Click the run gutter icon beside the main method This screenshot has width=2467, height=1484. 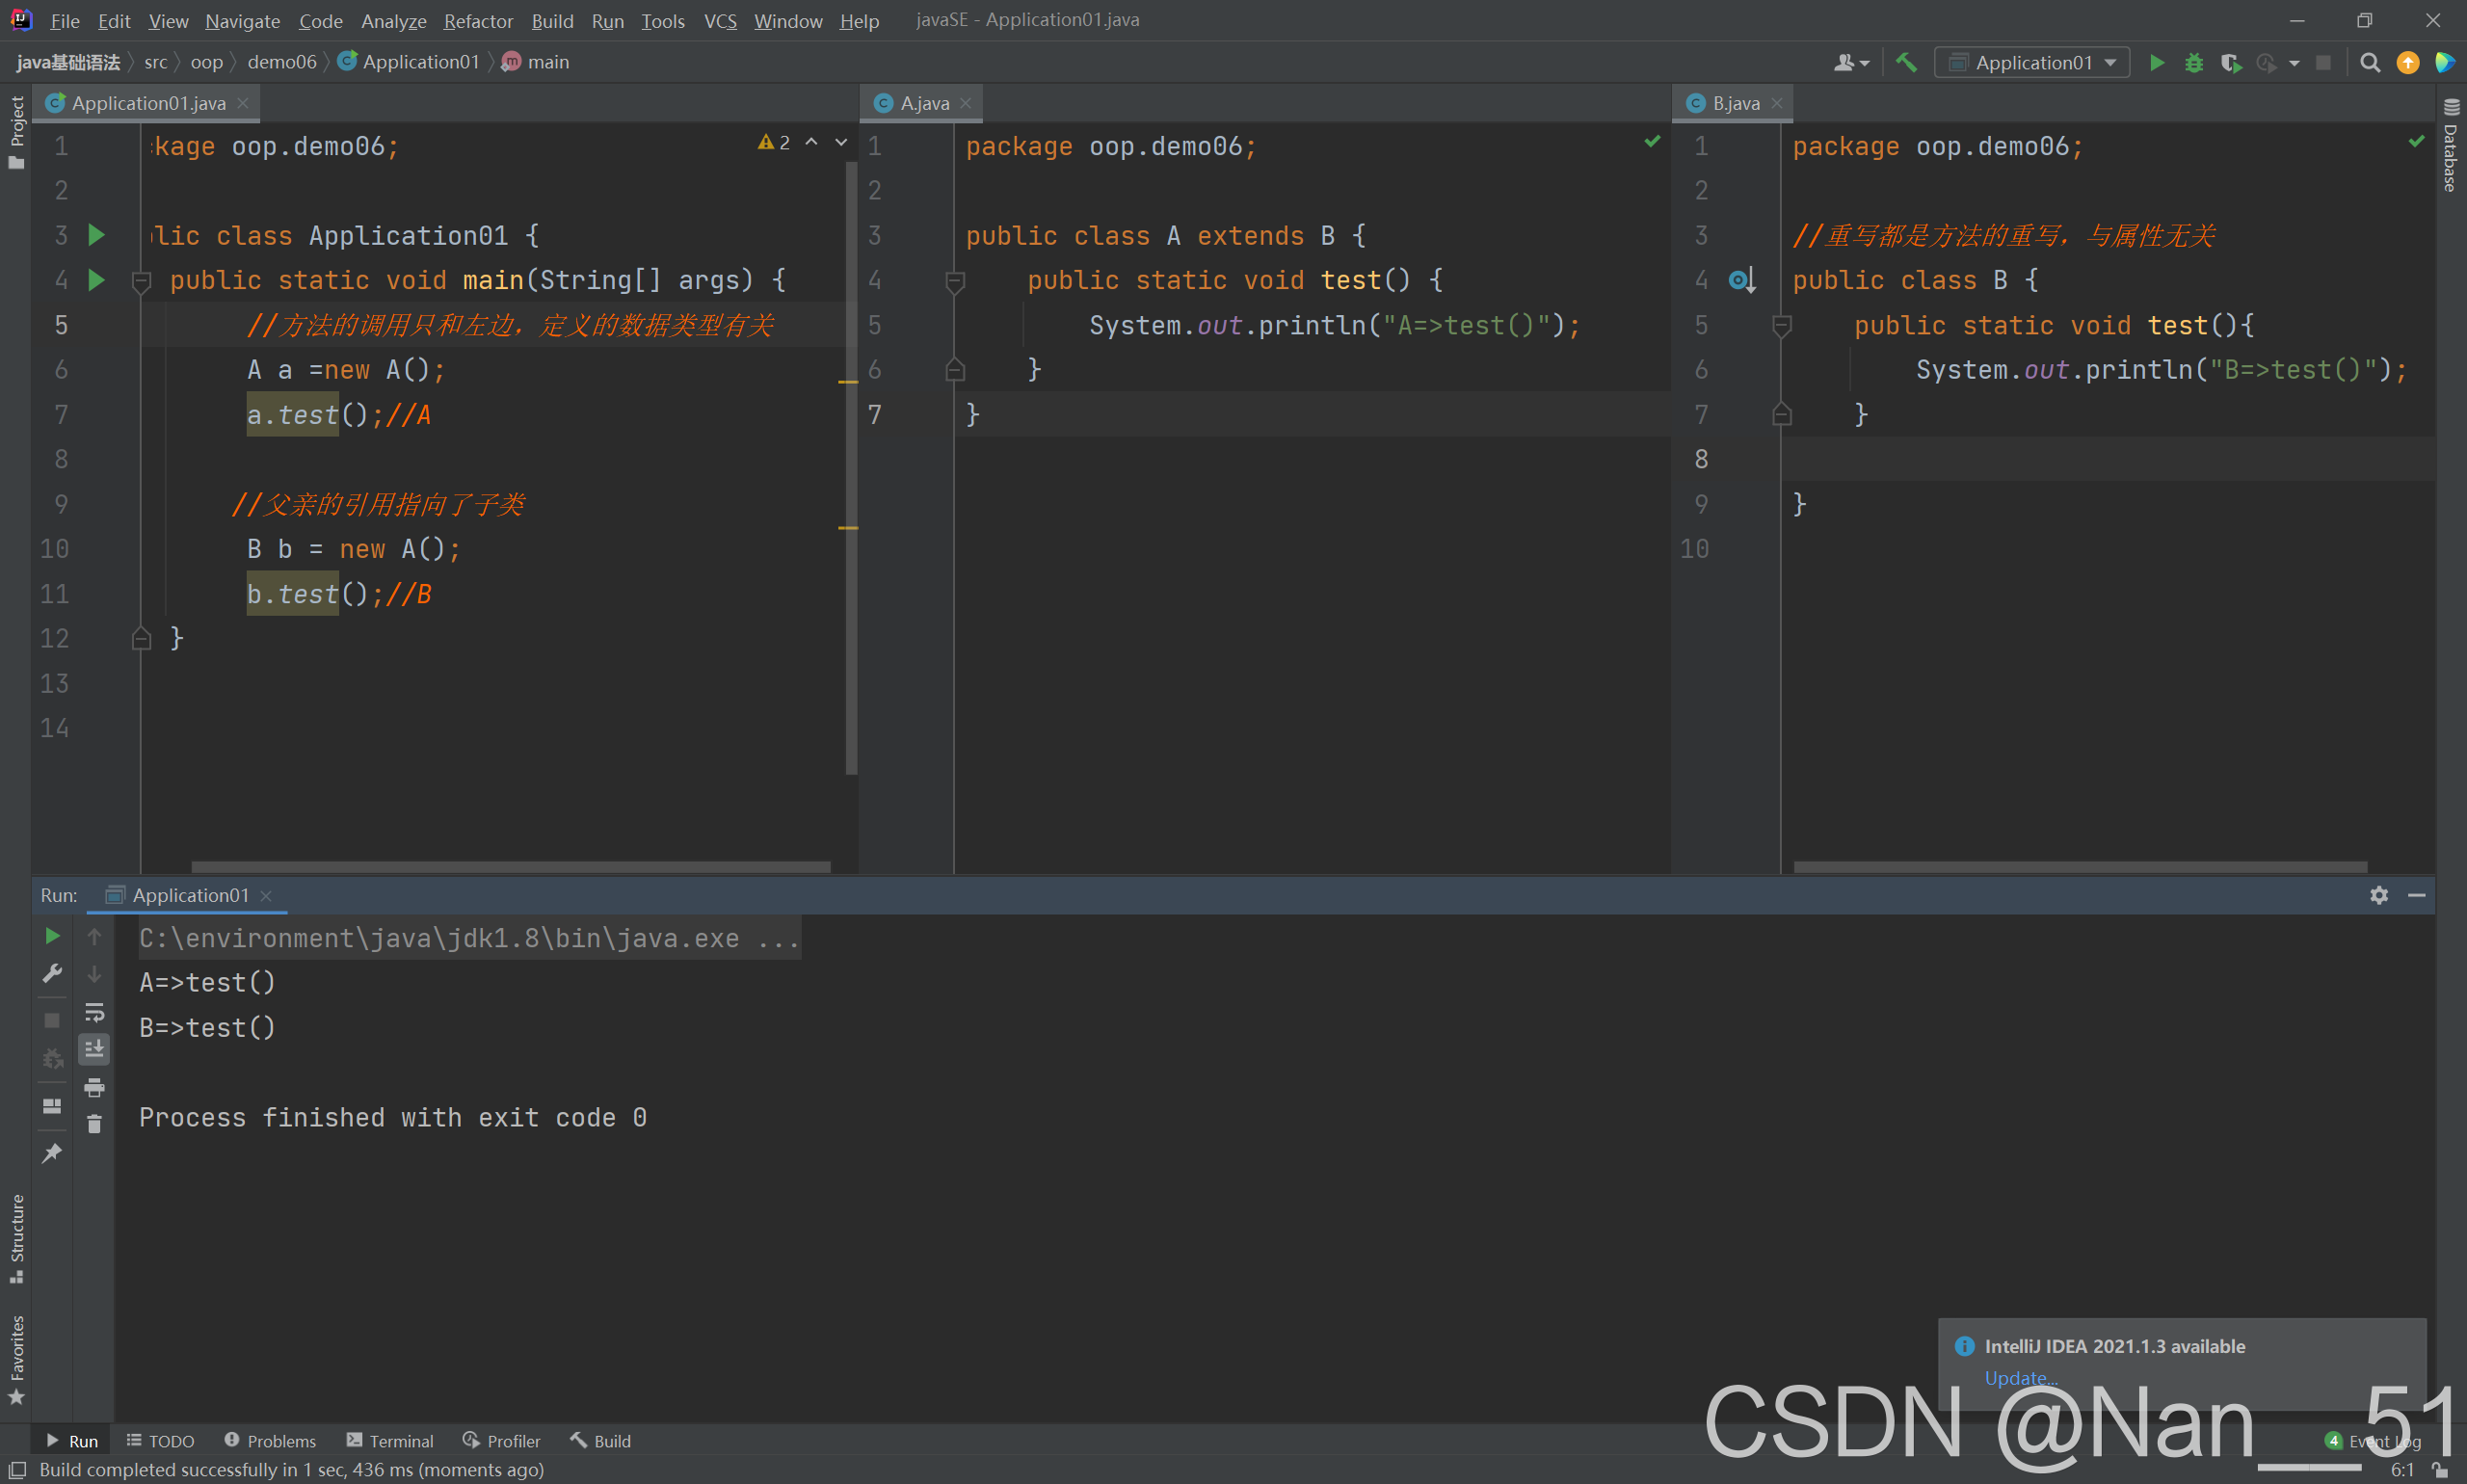click(x=97, y=280)
